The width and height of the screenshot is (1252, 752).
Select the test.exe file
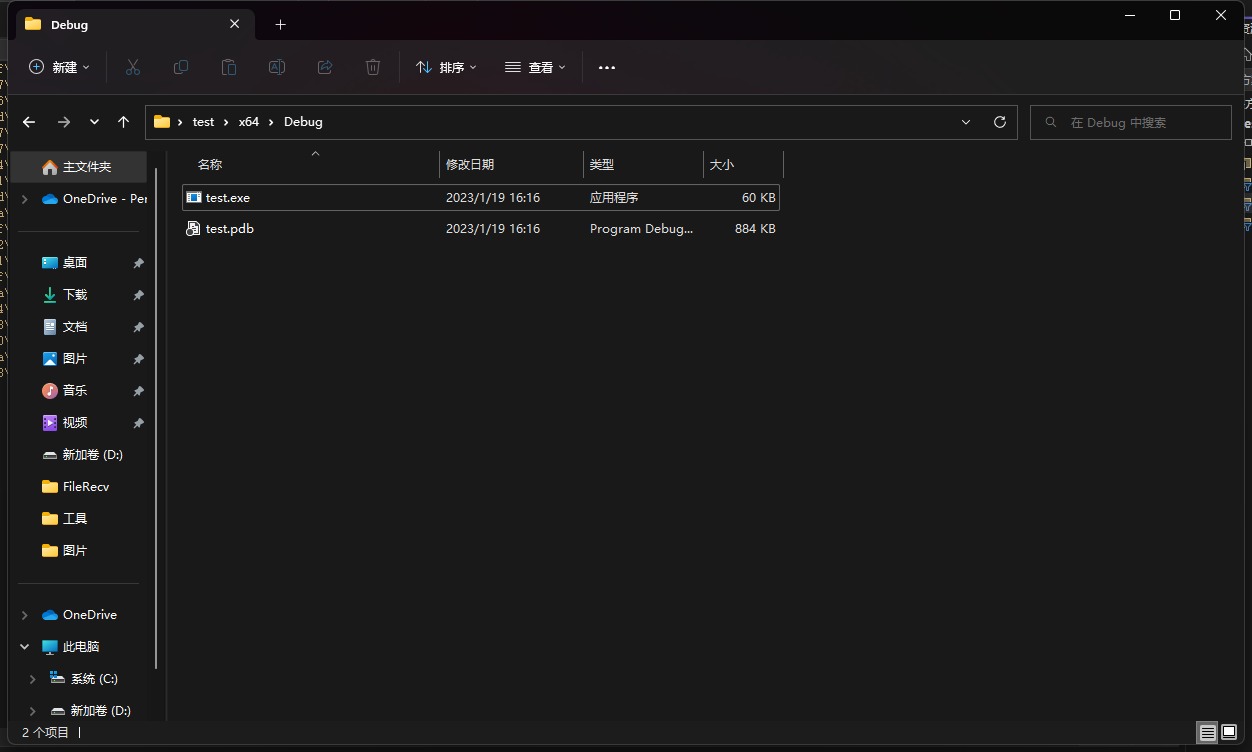(x=481, y=198)
